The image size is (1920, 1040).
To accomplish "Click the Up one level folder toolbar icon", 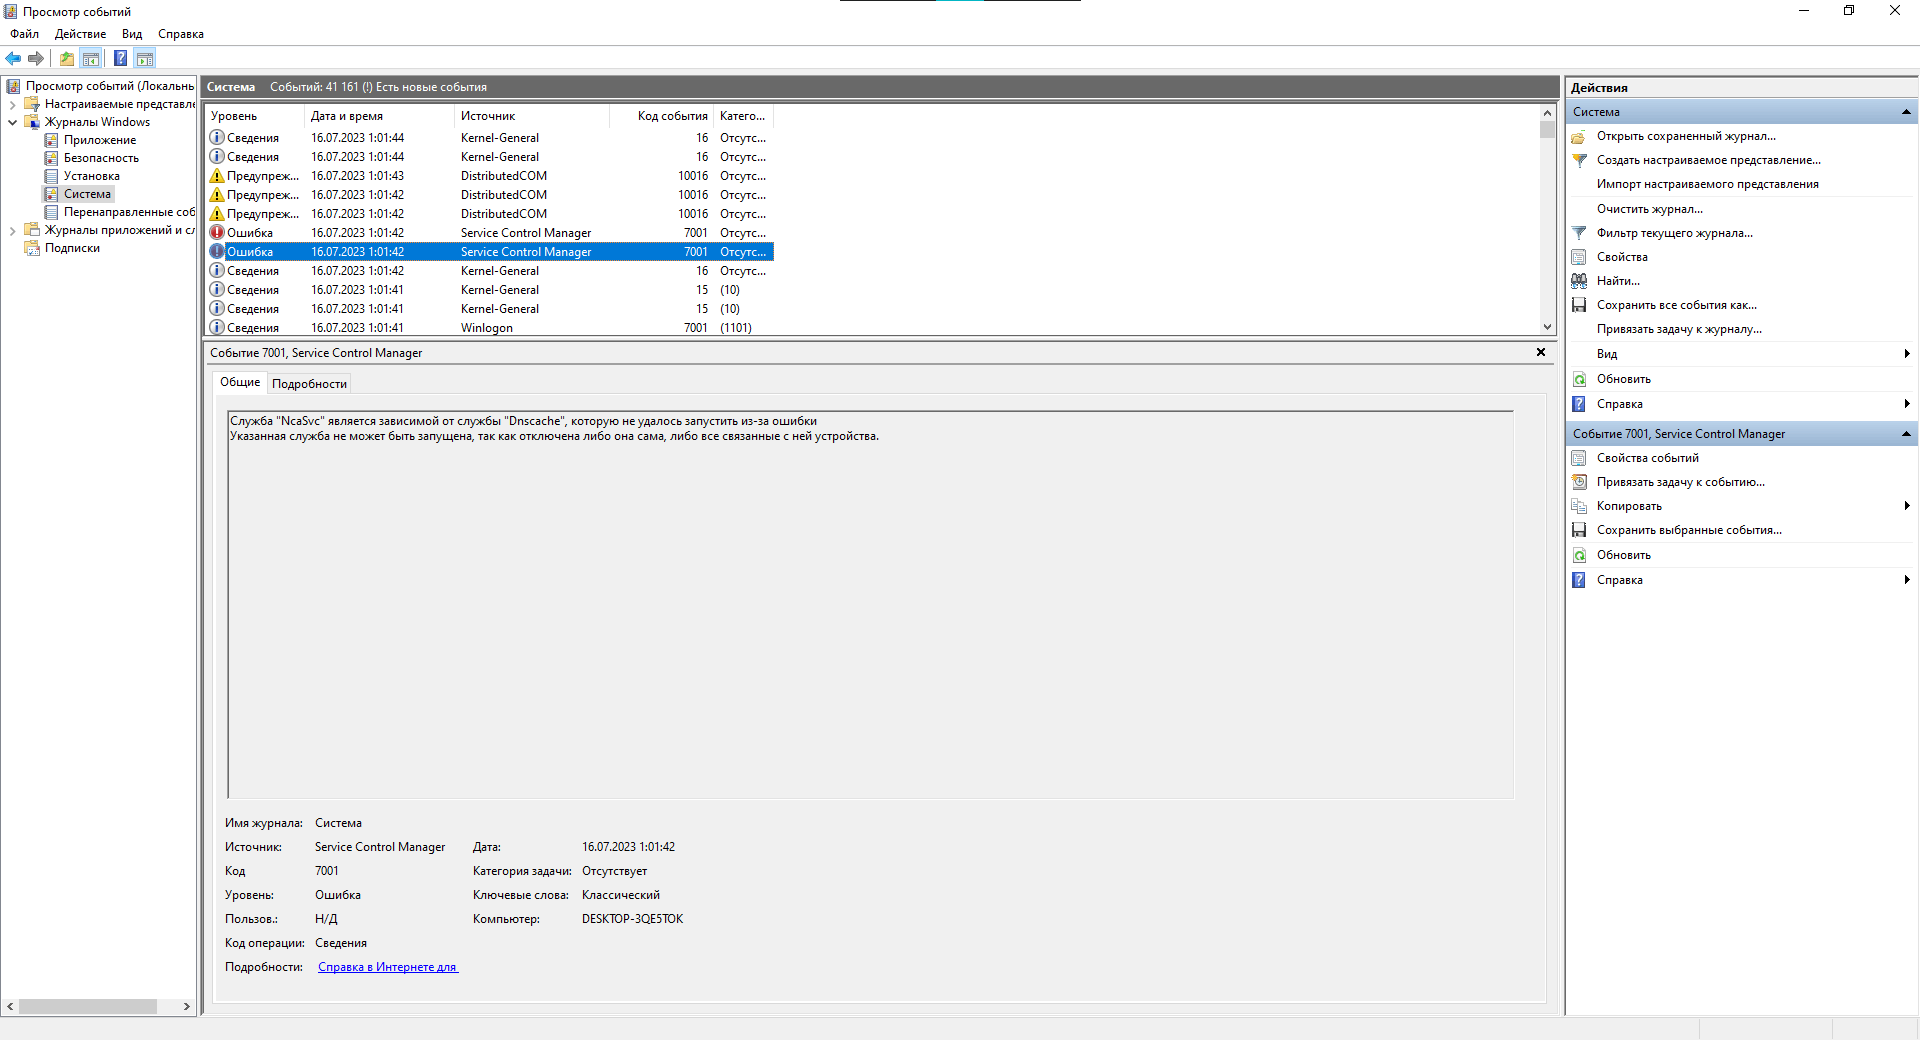I will coord(66,58).
